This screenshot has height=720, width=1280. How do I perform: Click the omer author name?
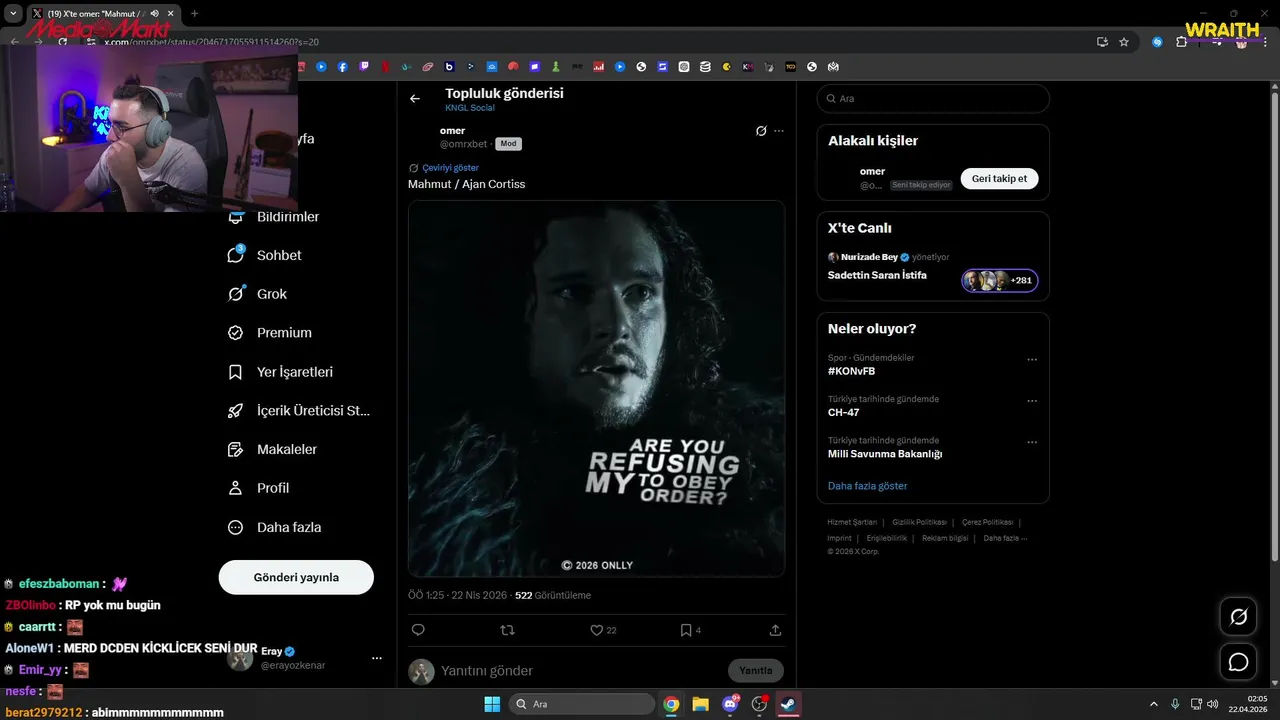point(452,131)
